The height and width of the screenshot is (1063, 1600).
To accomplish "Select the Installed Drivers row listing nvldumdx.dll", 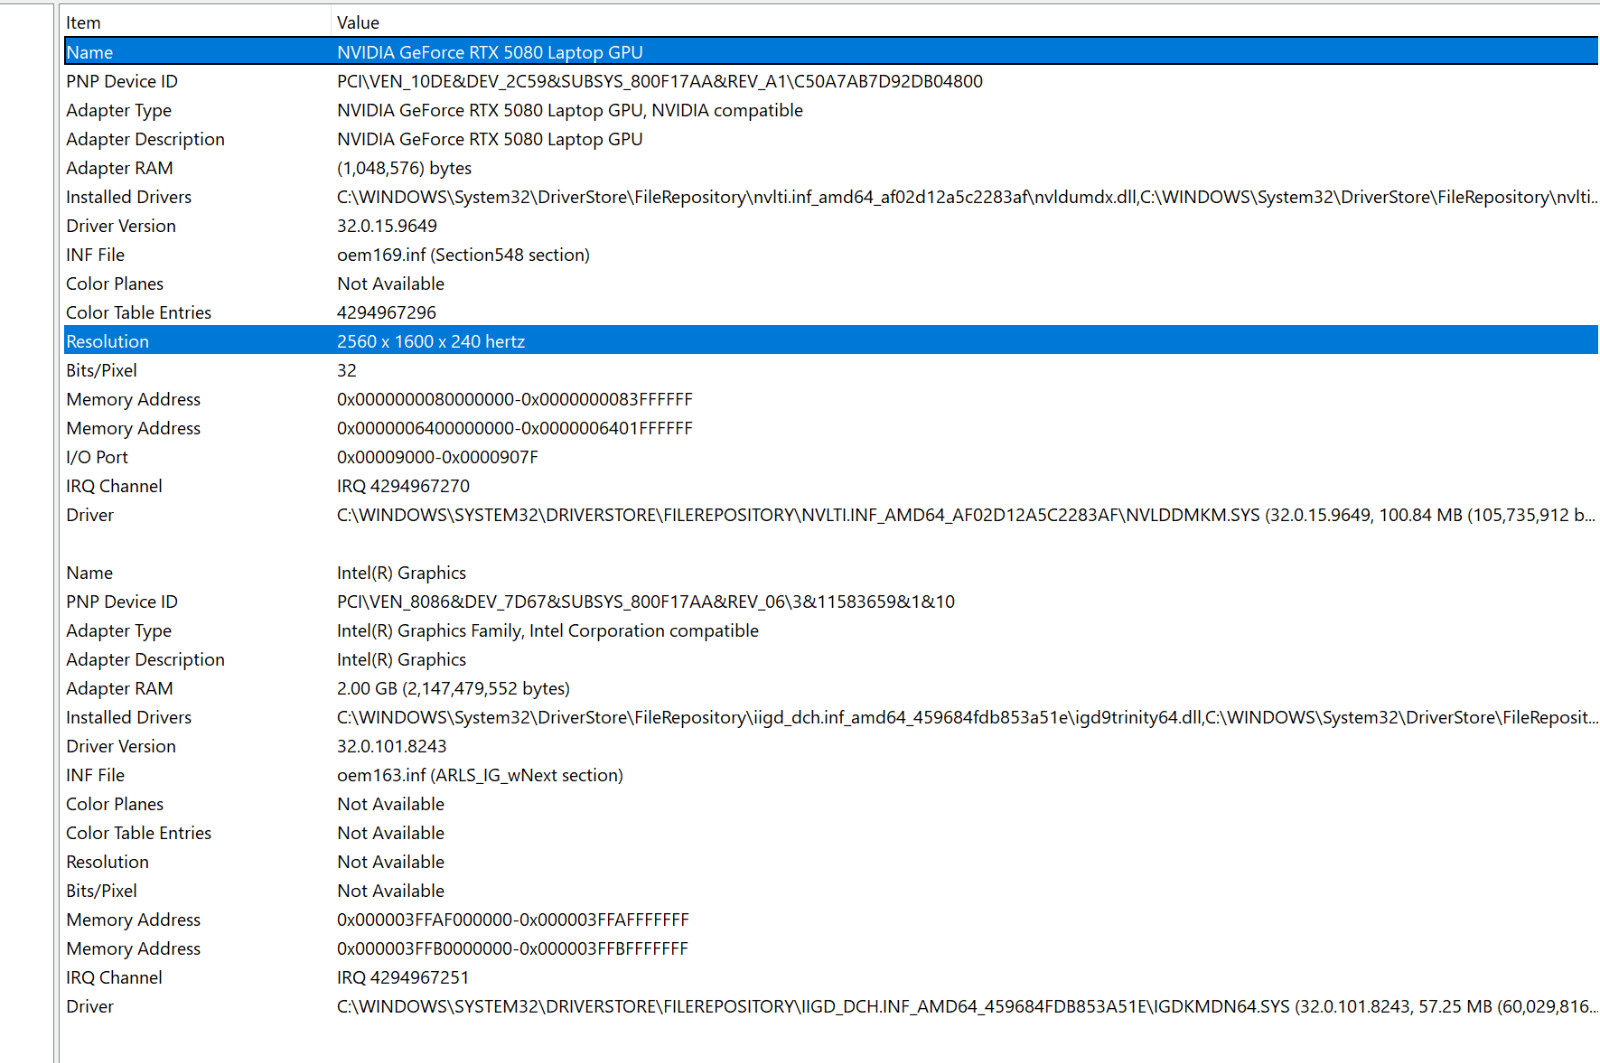I will click(831, 197).
